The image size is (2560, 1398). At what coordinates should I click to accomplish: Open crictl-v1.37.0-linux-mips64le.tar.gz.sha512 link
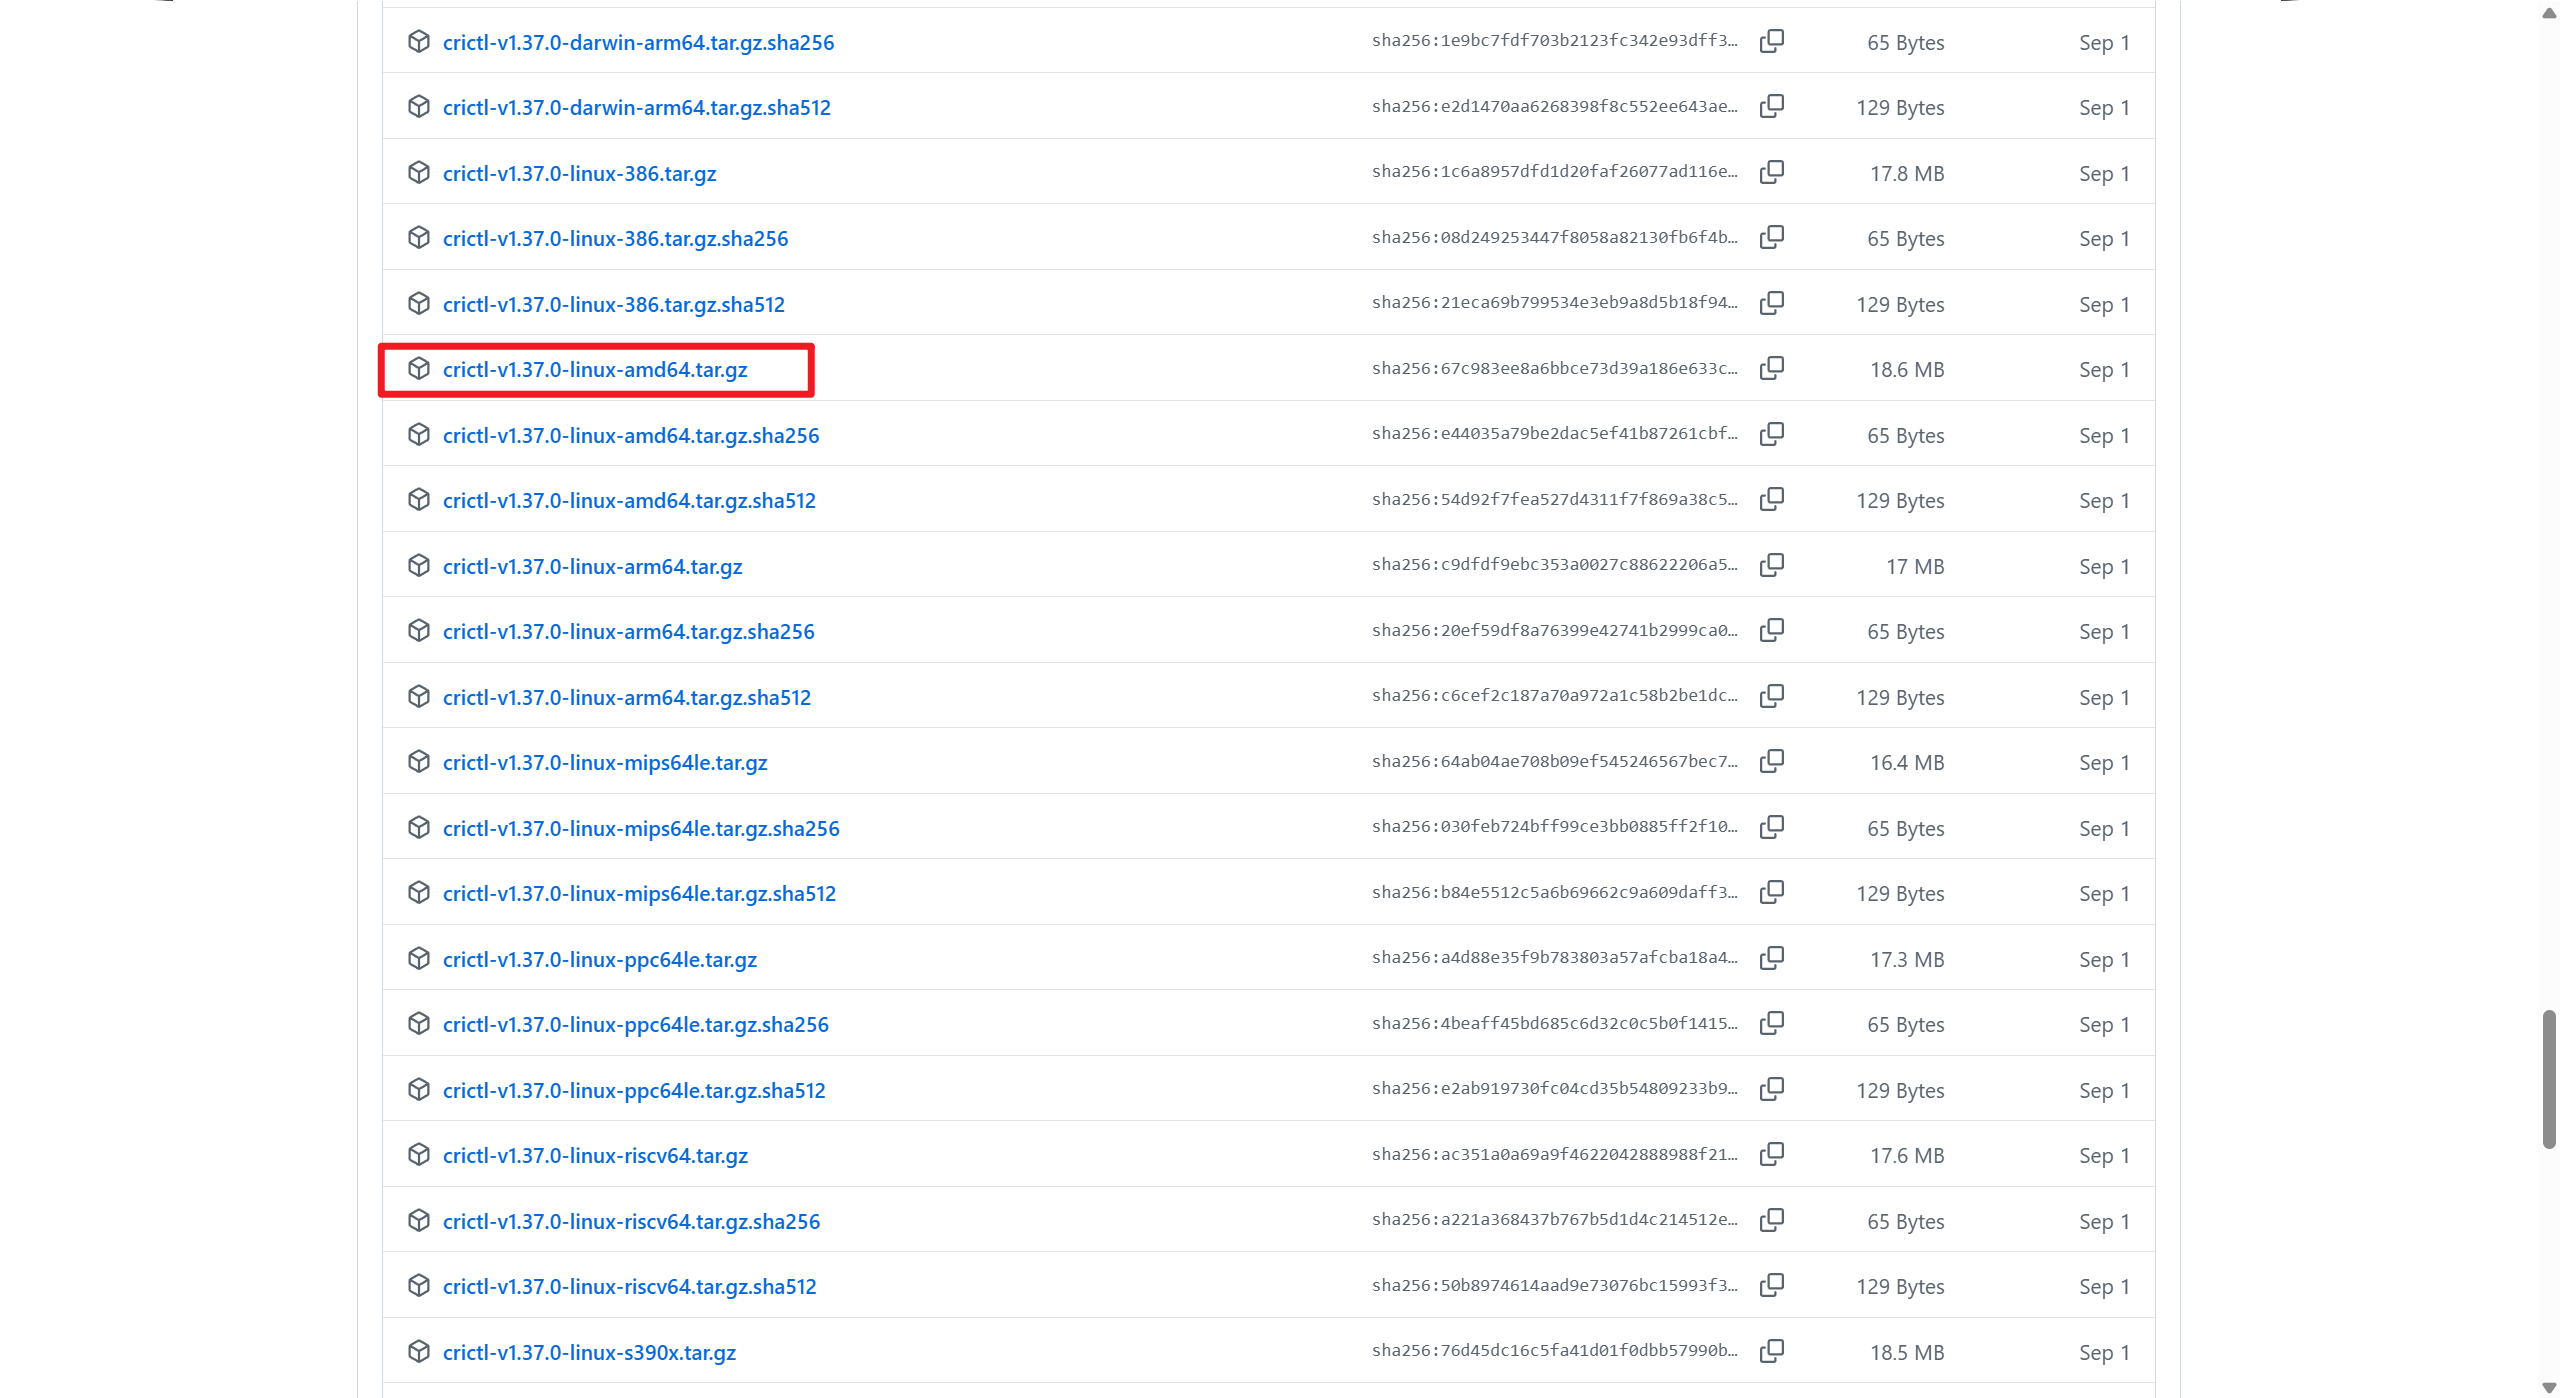639,894
